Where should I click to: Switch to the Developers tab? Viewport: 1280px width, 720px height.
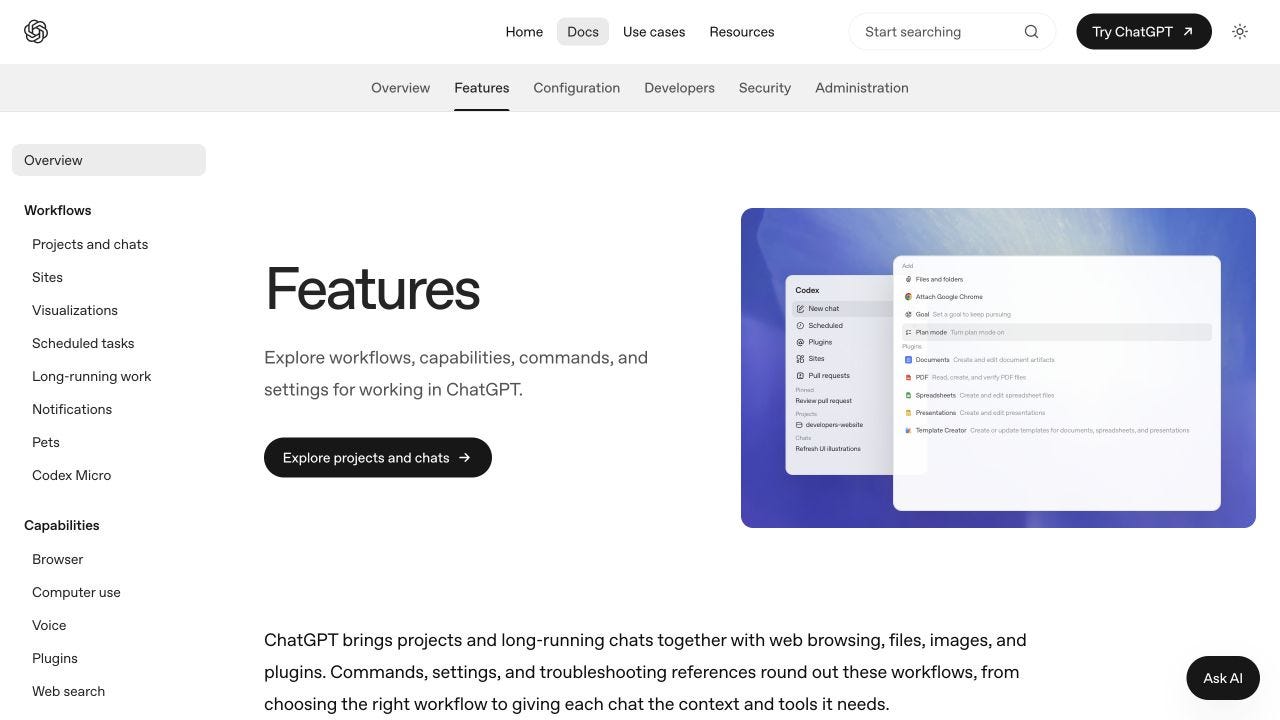click(679, 88)
